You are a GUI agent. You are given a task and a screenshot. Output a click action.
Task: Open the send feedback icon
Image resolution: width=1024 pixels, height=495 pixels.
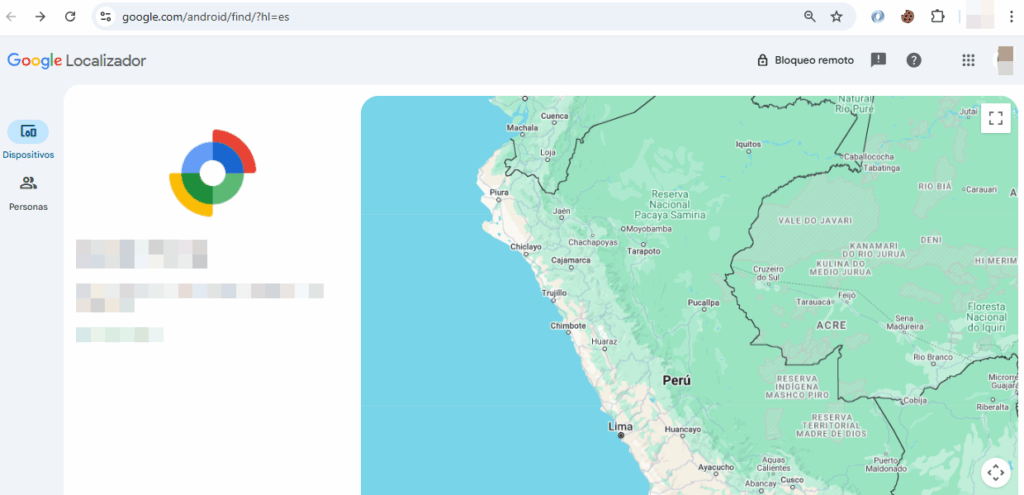click(878, 60)
